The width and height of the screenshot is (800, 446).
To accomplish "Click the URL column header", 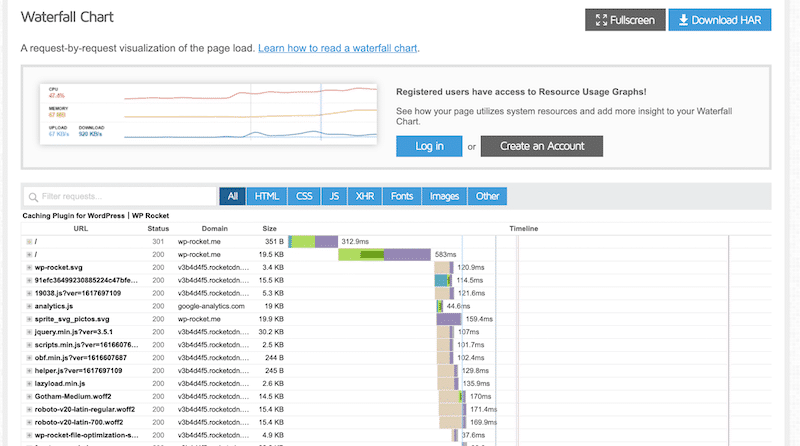I will [x=81, y=229].
